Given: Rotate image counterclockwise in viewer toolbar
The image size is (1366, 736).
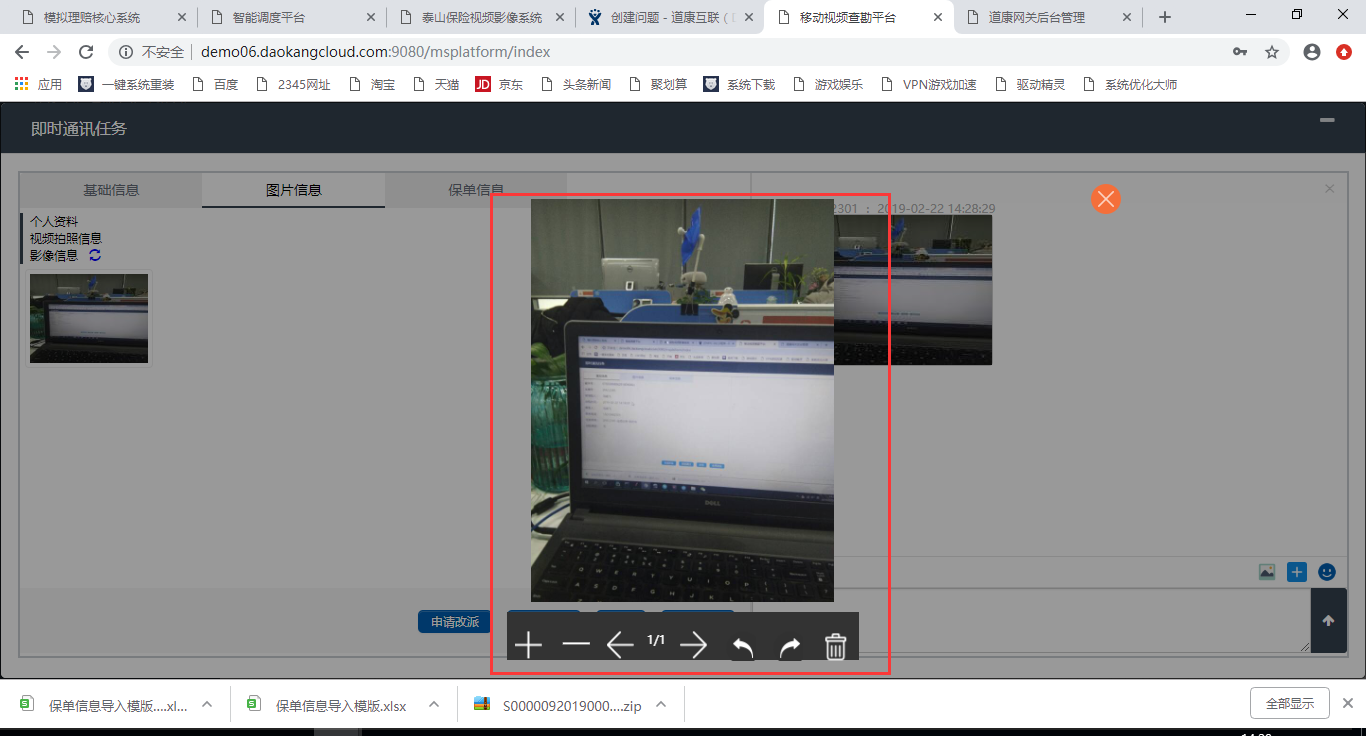Looking at the screenshot, I should (x=742, y=648).
